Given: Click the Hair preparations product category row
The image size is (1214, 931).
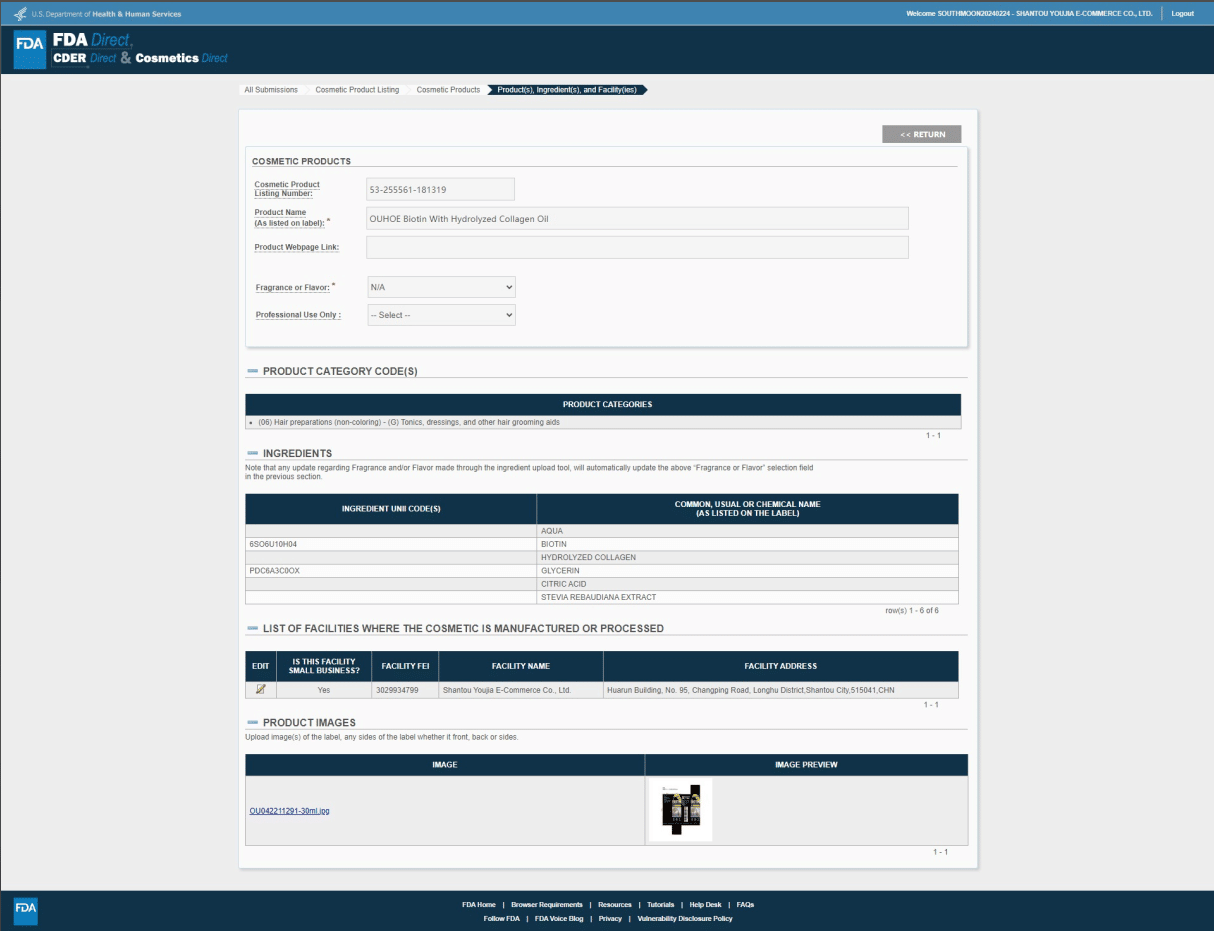Looking at the screenshot, I should pos(603,422).
